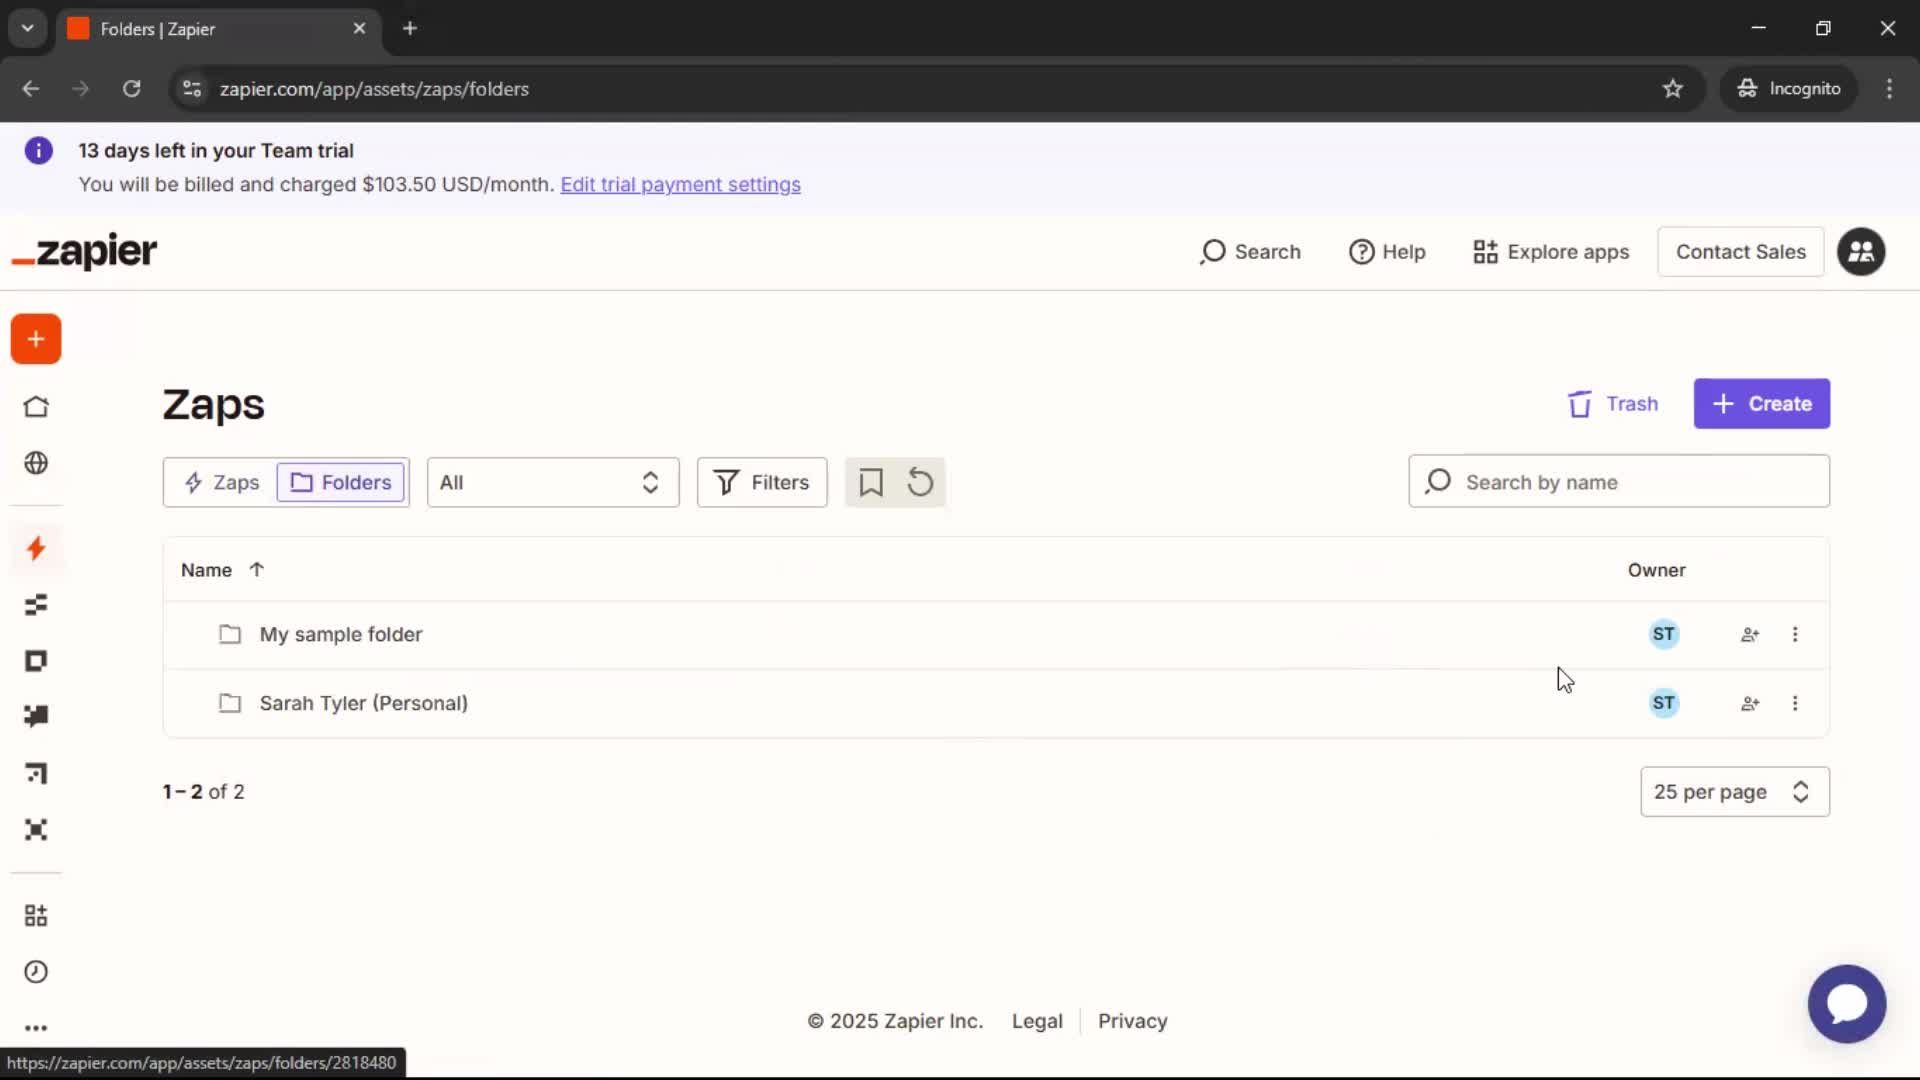Open the Agents icon in sidebar
The image size is (1920, 1080).
point(36,829)
